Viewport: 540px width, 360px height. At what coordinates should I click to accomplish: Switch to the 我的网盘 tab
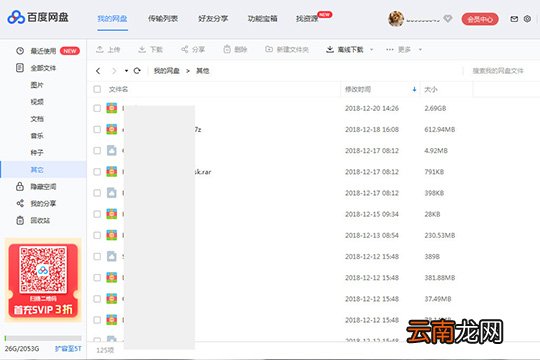pyautogui.click(x=112, y=19)
